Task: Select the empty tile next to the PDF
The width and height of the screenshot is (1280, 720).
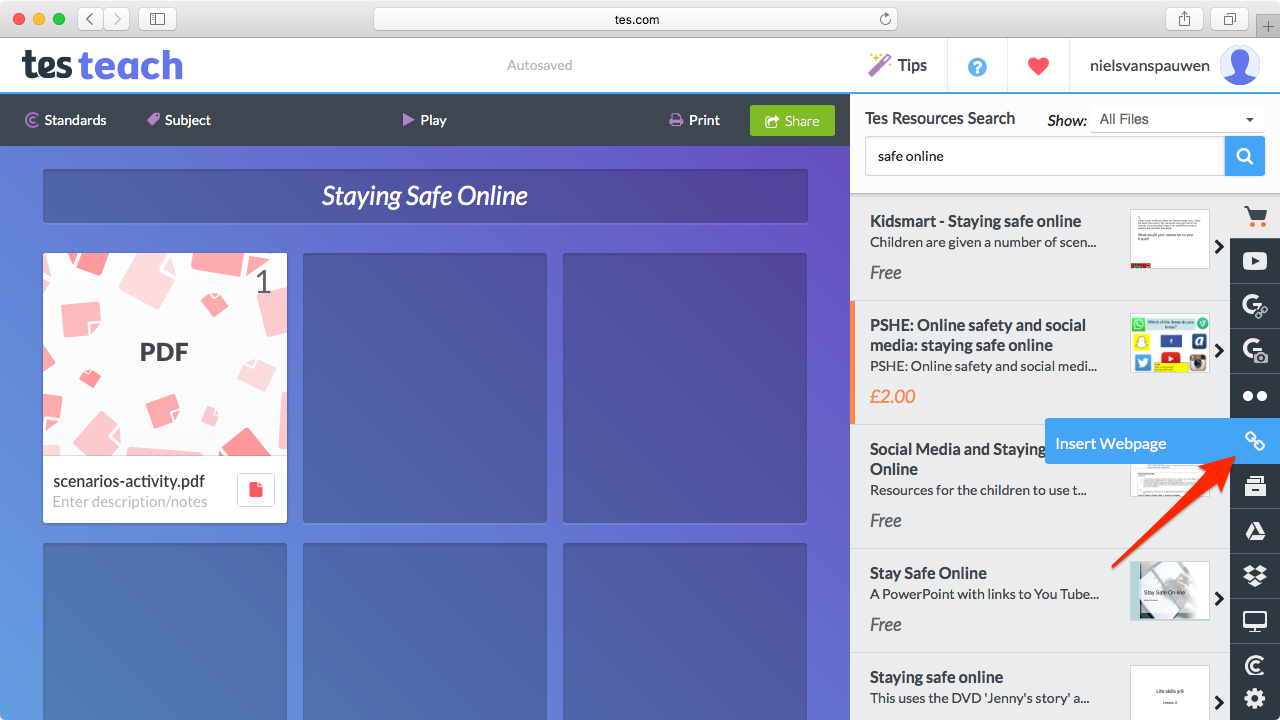Action: (x=425, y=388)
